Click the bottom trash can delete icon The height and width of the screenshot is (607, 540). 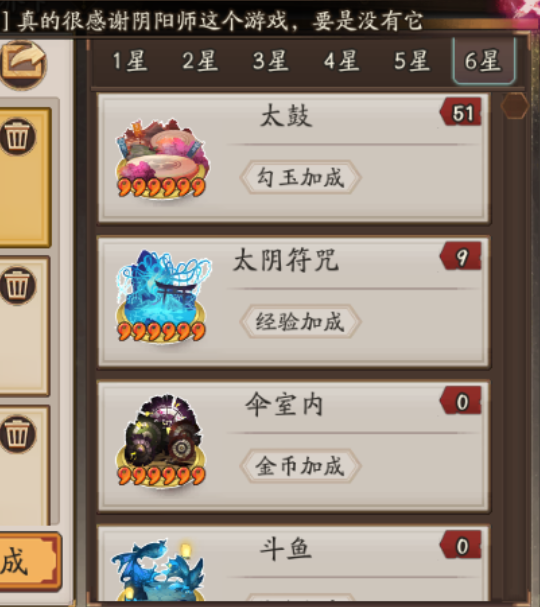coord(18,434)
